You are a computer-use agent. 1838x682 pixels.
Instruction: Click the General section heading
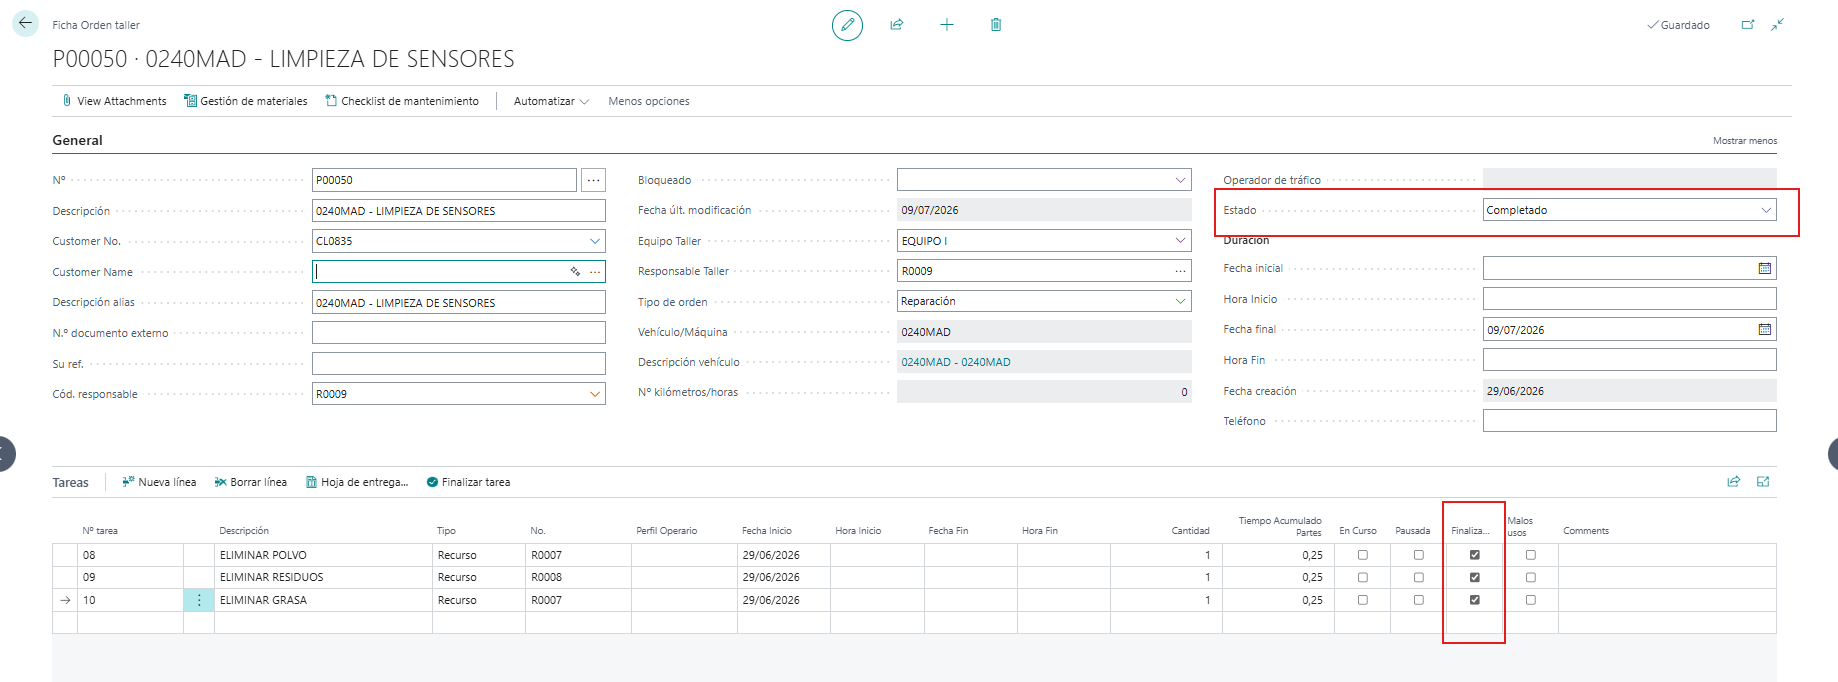pyautogui.click(x=77, y=140)
